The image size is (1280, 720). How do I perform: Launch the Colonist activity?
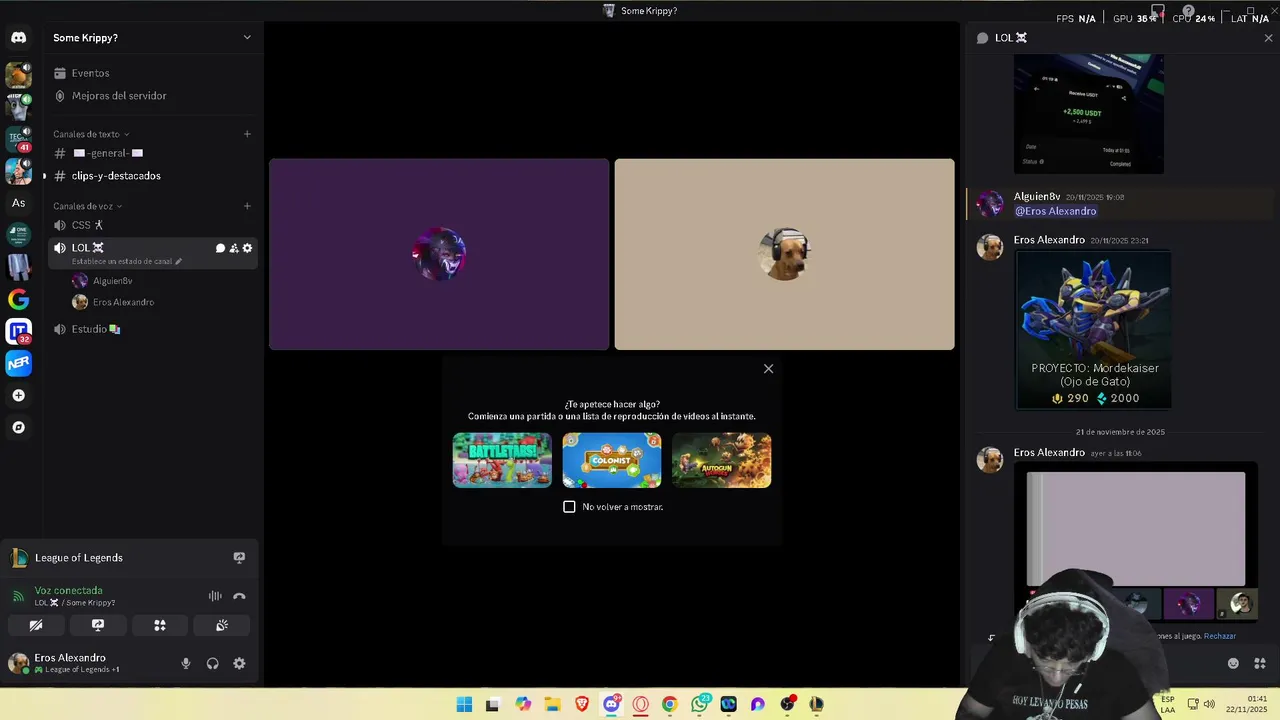pos(612,460)
